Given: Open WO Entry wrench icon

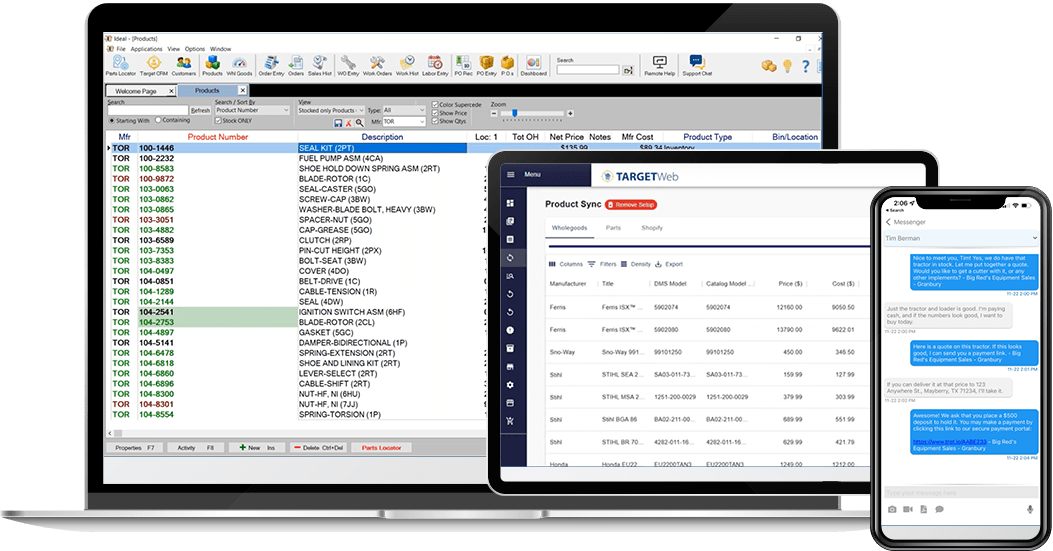Looking at the screenshot, I should 348,66.
